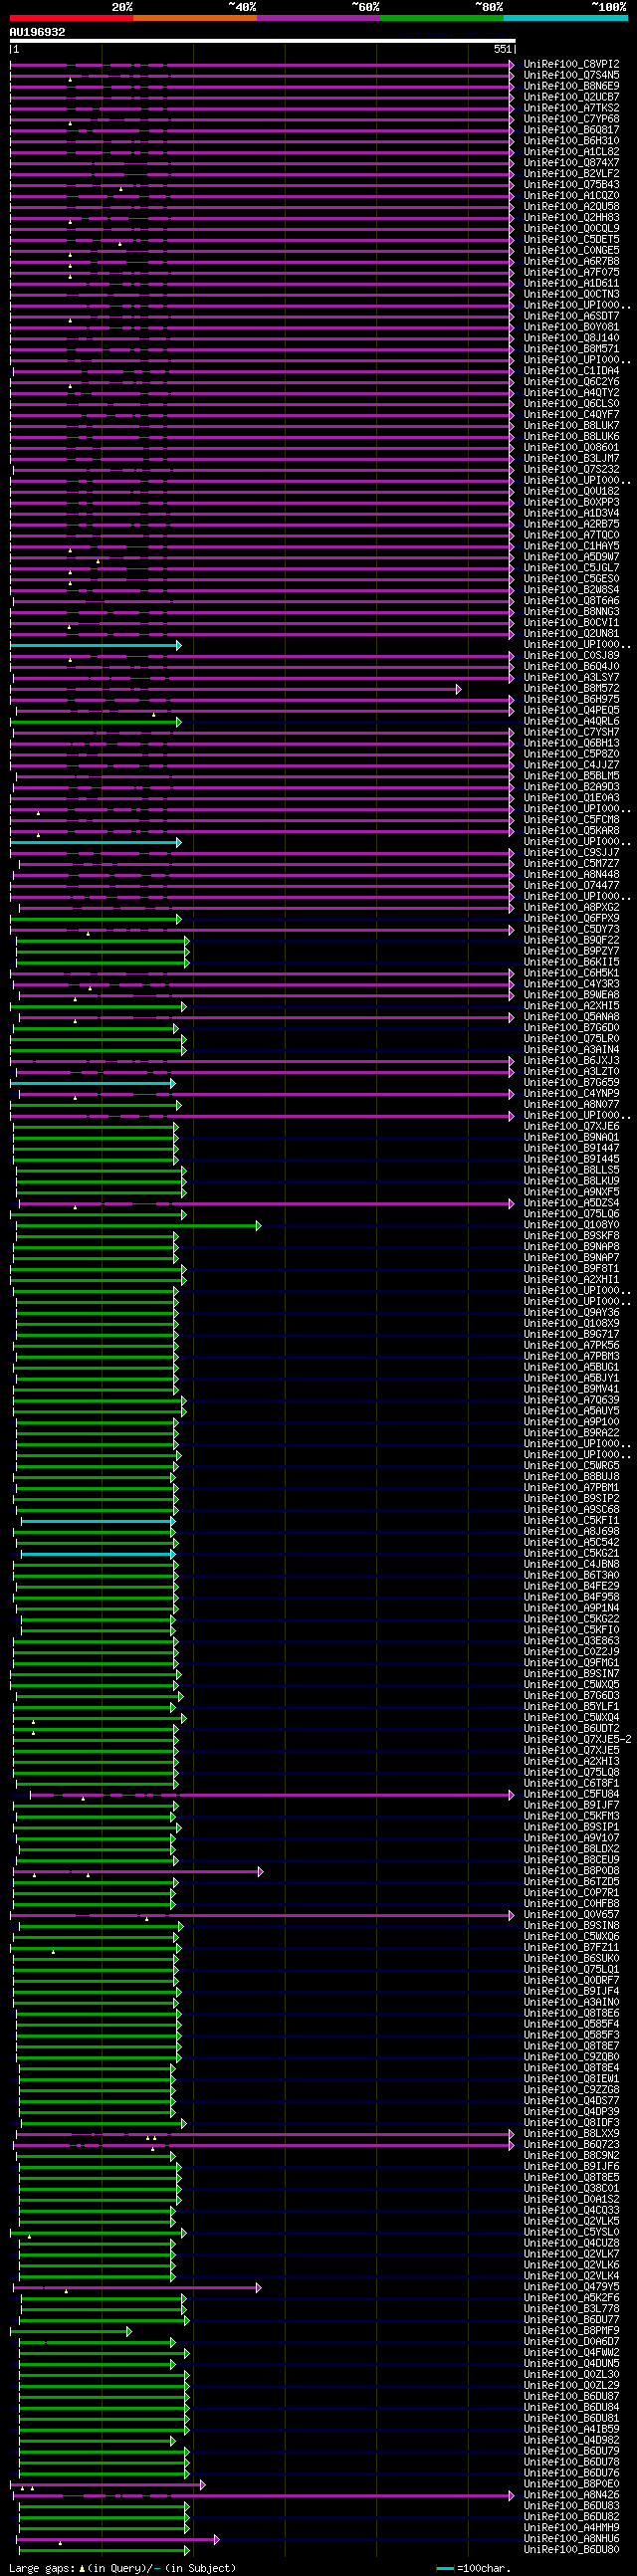Click the green ~80% identity color band
The width and height of the screenshot is (637, 2576).
pyautogui.click(x=442, y=17)
